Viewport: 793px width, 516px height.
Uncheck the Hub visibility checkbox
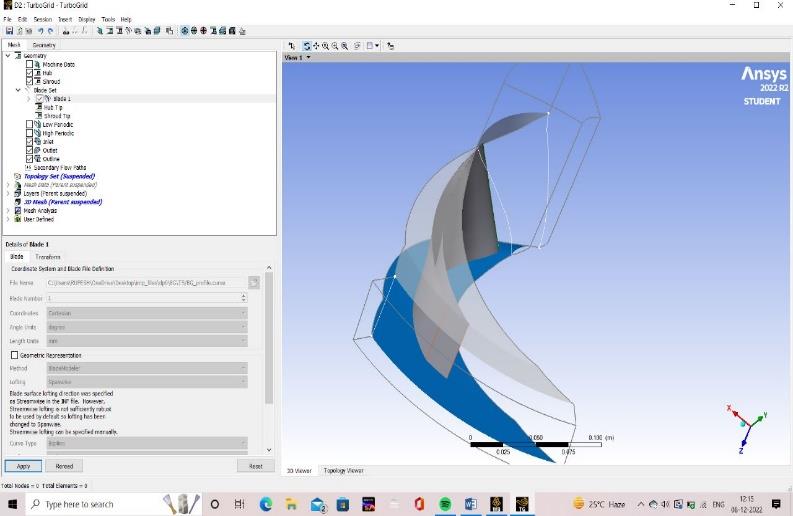tap(29, 73)
